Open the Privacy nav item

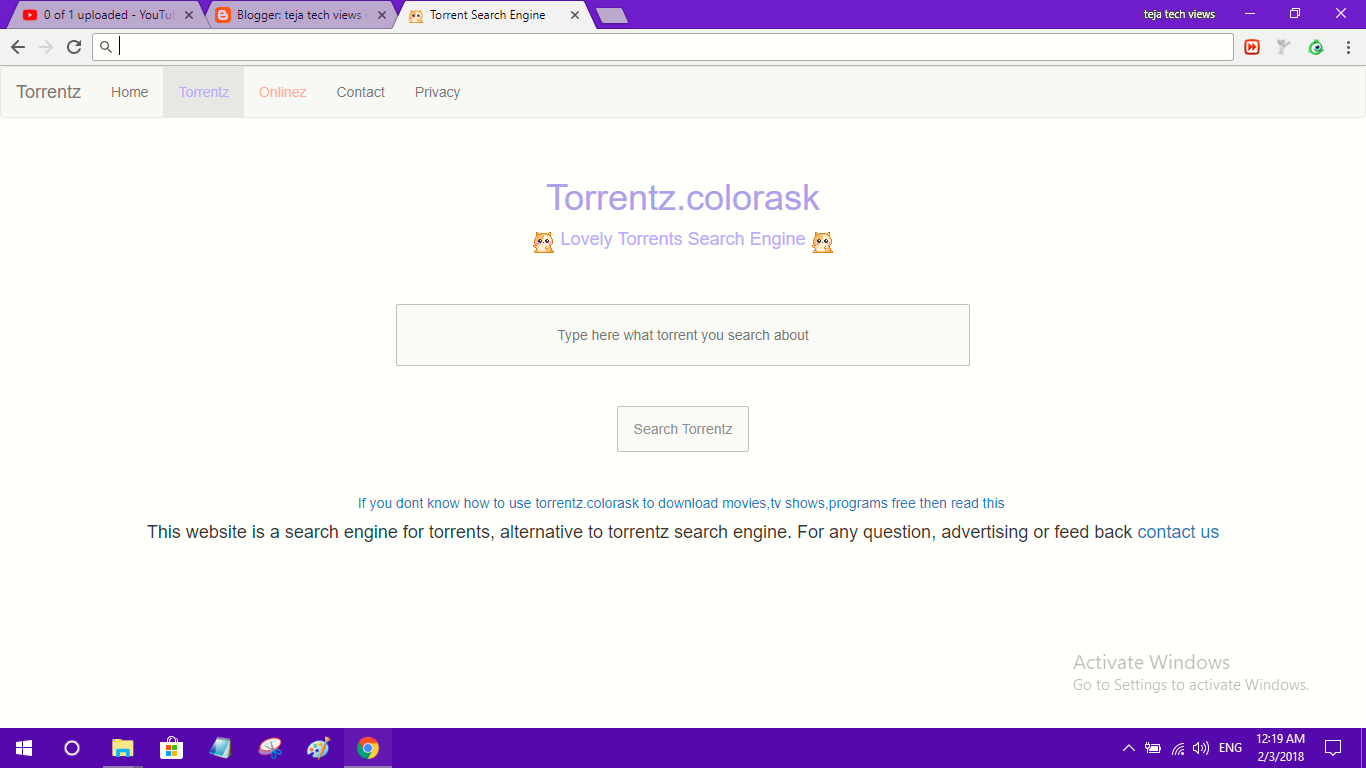click(437, 92)
